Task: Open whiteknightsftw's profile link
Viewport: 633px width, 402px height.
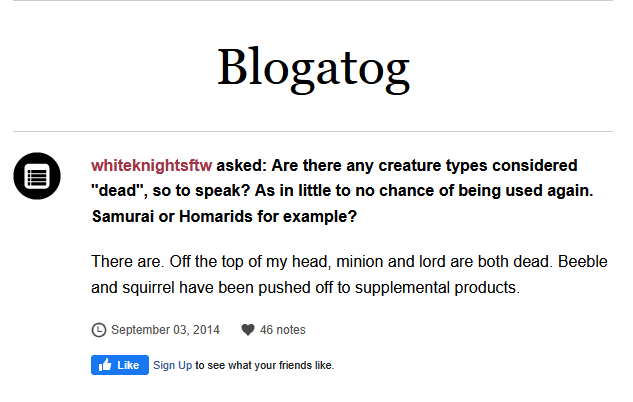Action: 151,165
